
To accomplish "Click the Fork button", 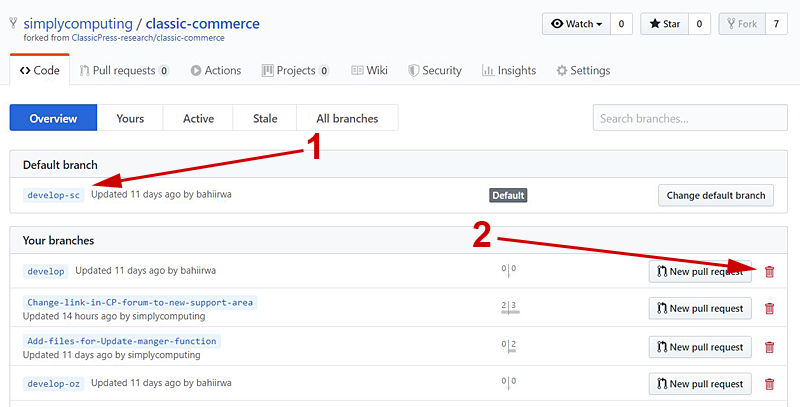I will point(742,24).
